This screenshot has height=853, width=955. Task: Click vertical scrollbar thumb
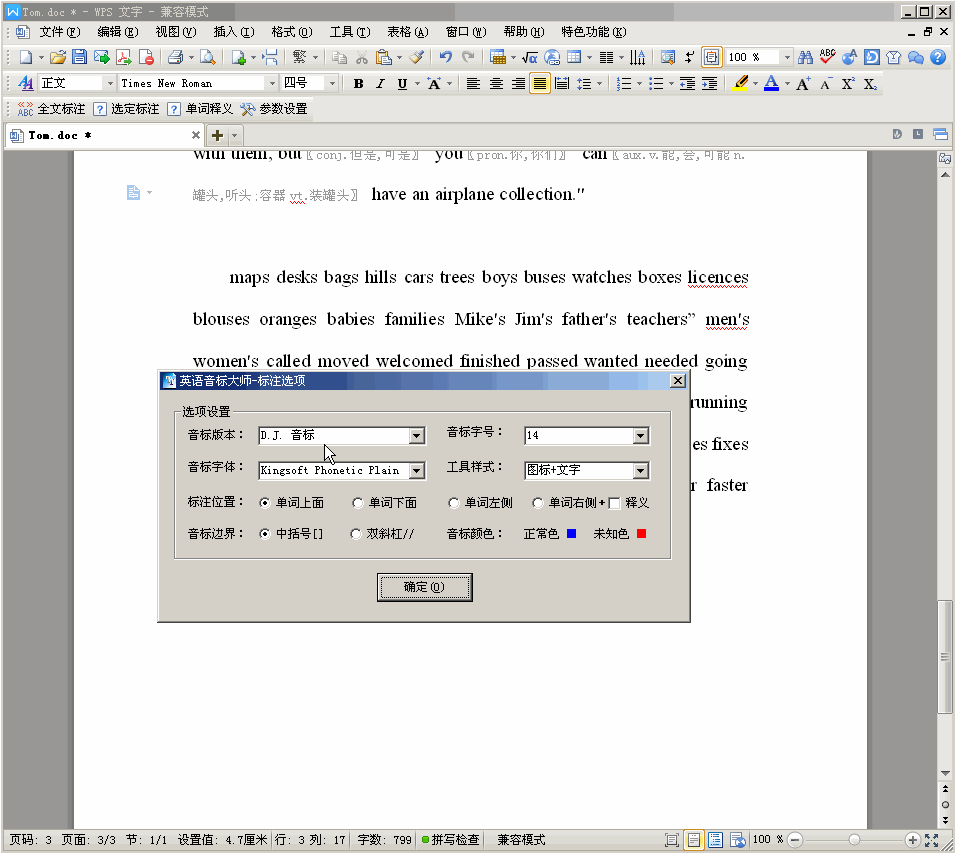(x=945, y=656)
